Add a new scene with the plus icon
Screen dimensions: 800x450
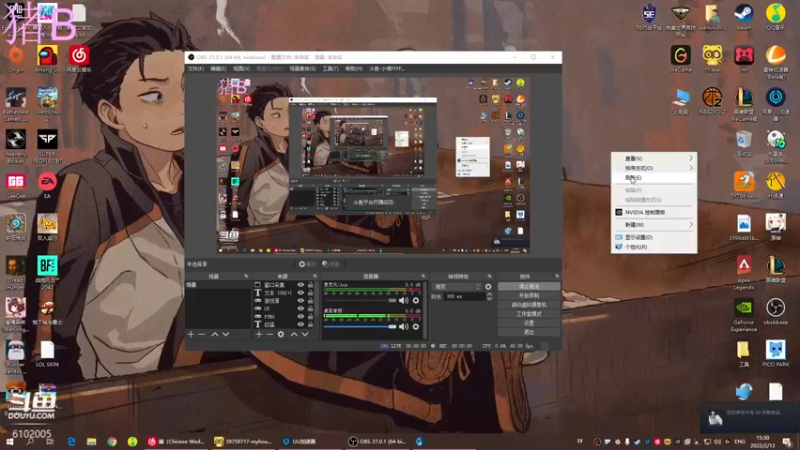191,334
